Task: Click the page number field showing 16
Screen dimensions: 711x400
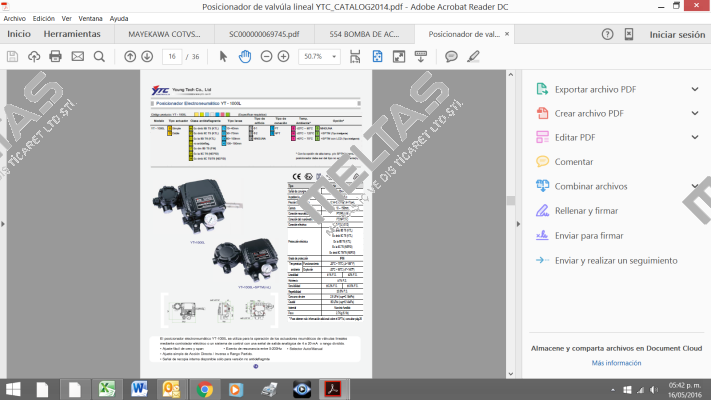Action: (x=172, y=57)
